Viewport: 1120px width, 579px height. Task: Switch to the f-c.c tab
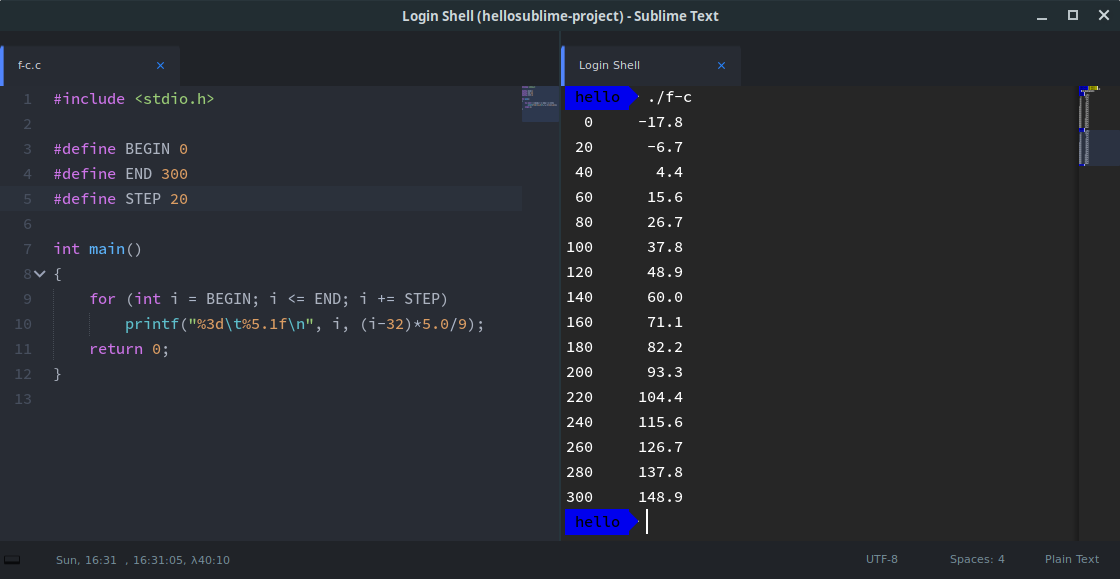(x=90, y=66)
